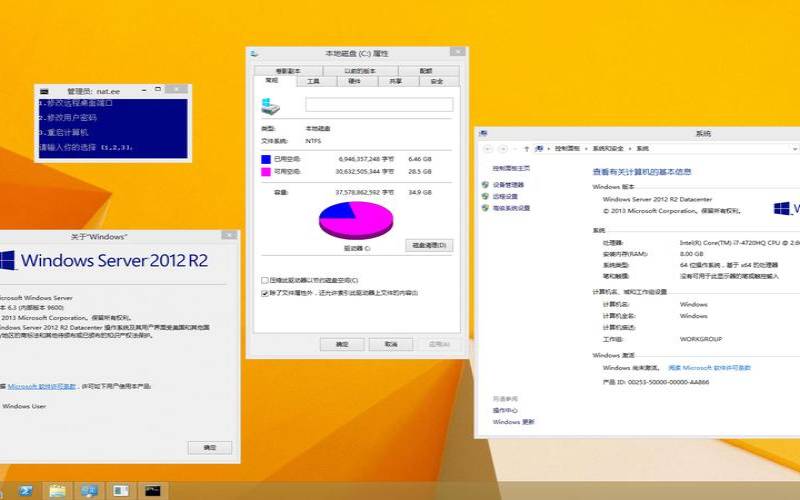Expand the breadcrumb chevron after 系统和安全
The height and width of the screenshot is (500, 800).
pos(631,148)
